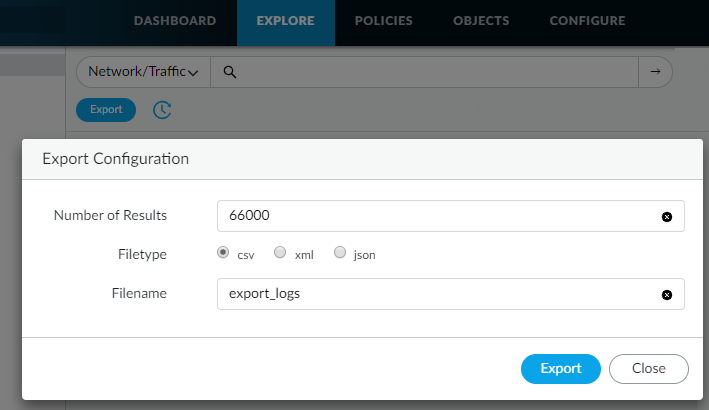
Task: Close the Export Configuration dialog
Action: (648, 368)
